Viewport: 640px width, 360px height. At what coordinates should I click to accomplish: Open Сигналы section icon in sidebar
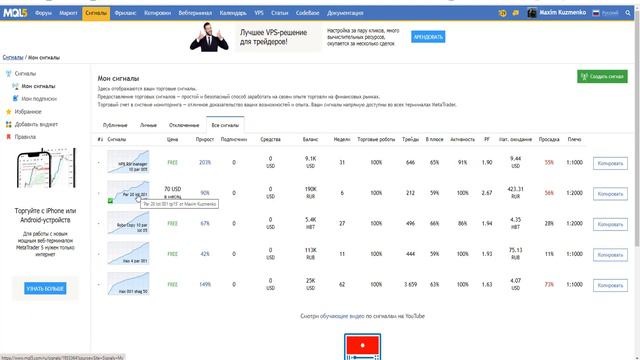pyautogui.click(x=9, y=74)
